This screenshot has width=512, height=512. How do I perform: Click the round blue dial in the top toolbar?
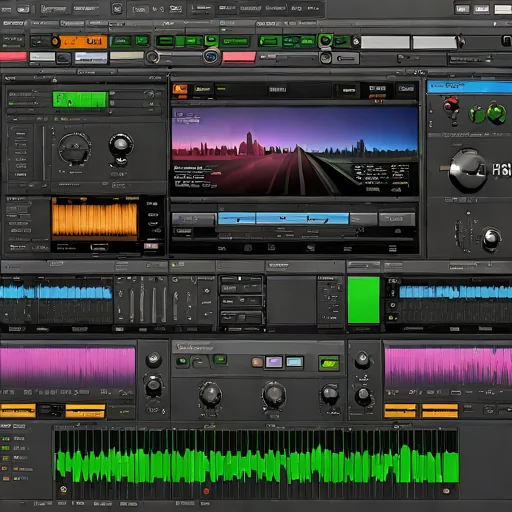[211, 57]
